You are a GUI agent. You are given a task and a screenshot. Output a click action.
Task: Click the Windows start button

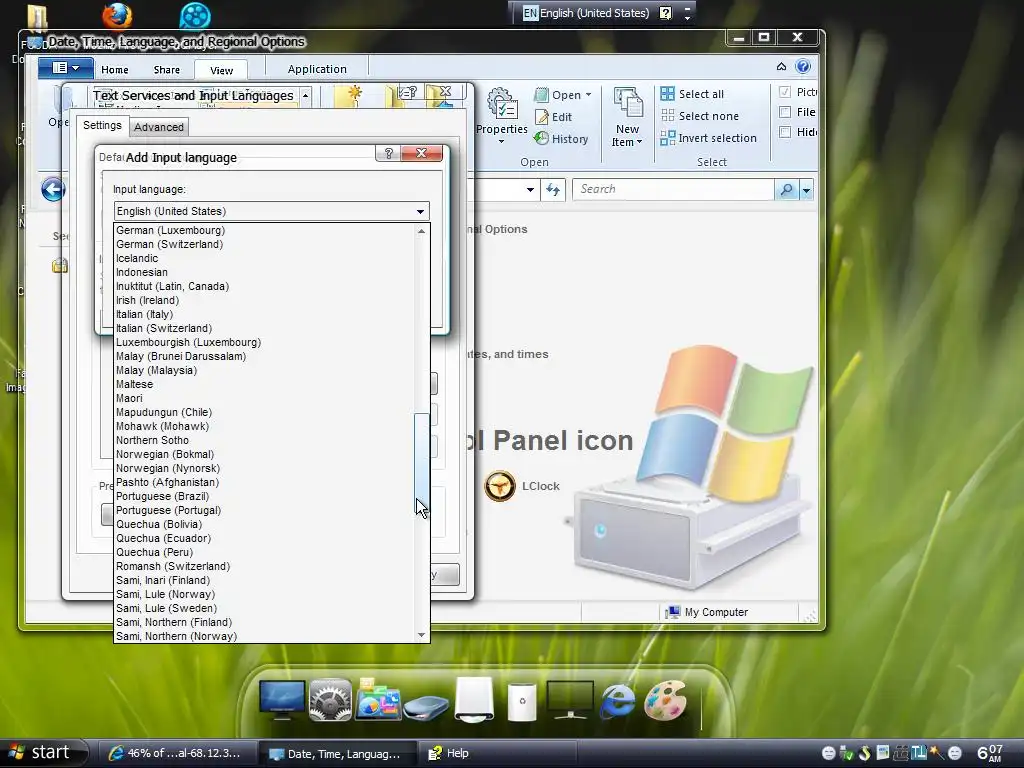tap(43, 752)
